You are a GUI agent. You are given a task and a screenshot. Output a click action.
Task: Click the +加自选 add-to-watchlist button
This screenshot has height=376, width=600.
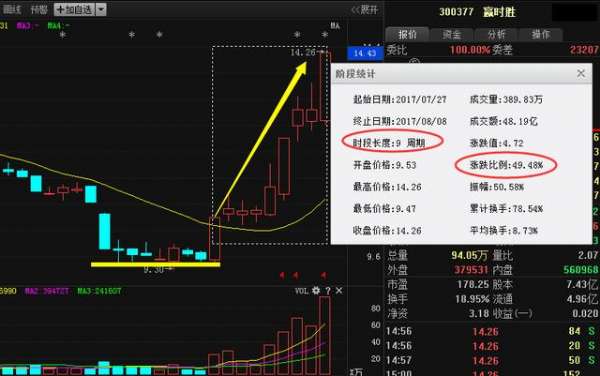74,9
